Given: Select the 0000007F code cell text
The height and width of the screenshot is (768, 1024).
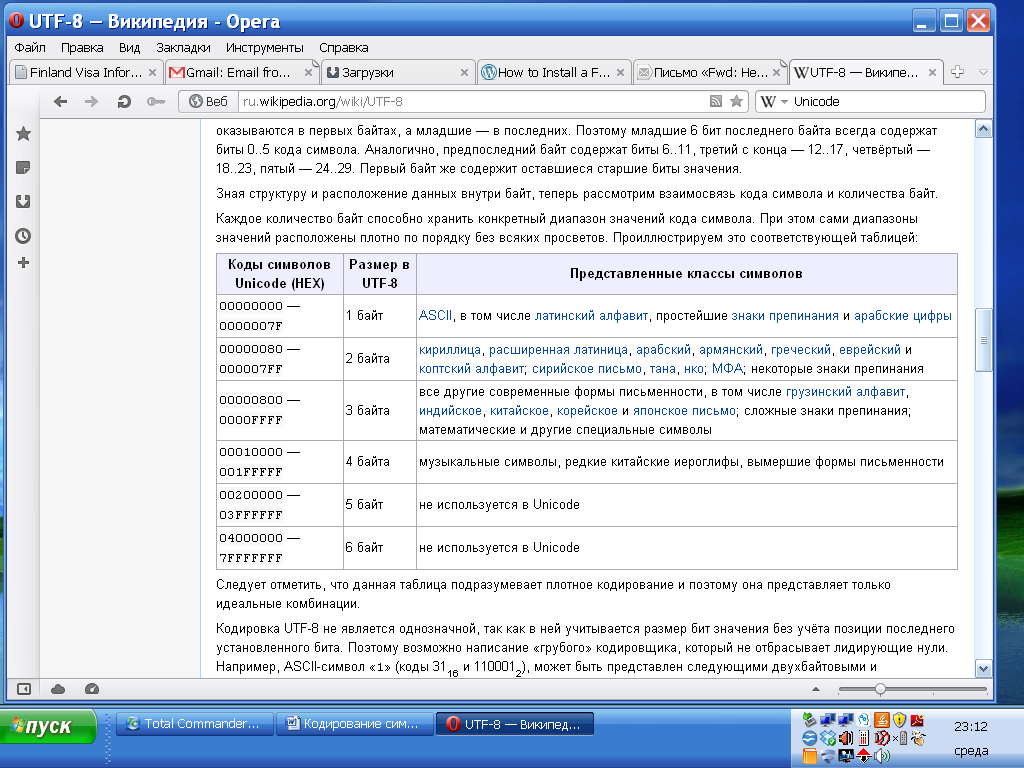Looking at the screenshot, I should pos(251,326).
